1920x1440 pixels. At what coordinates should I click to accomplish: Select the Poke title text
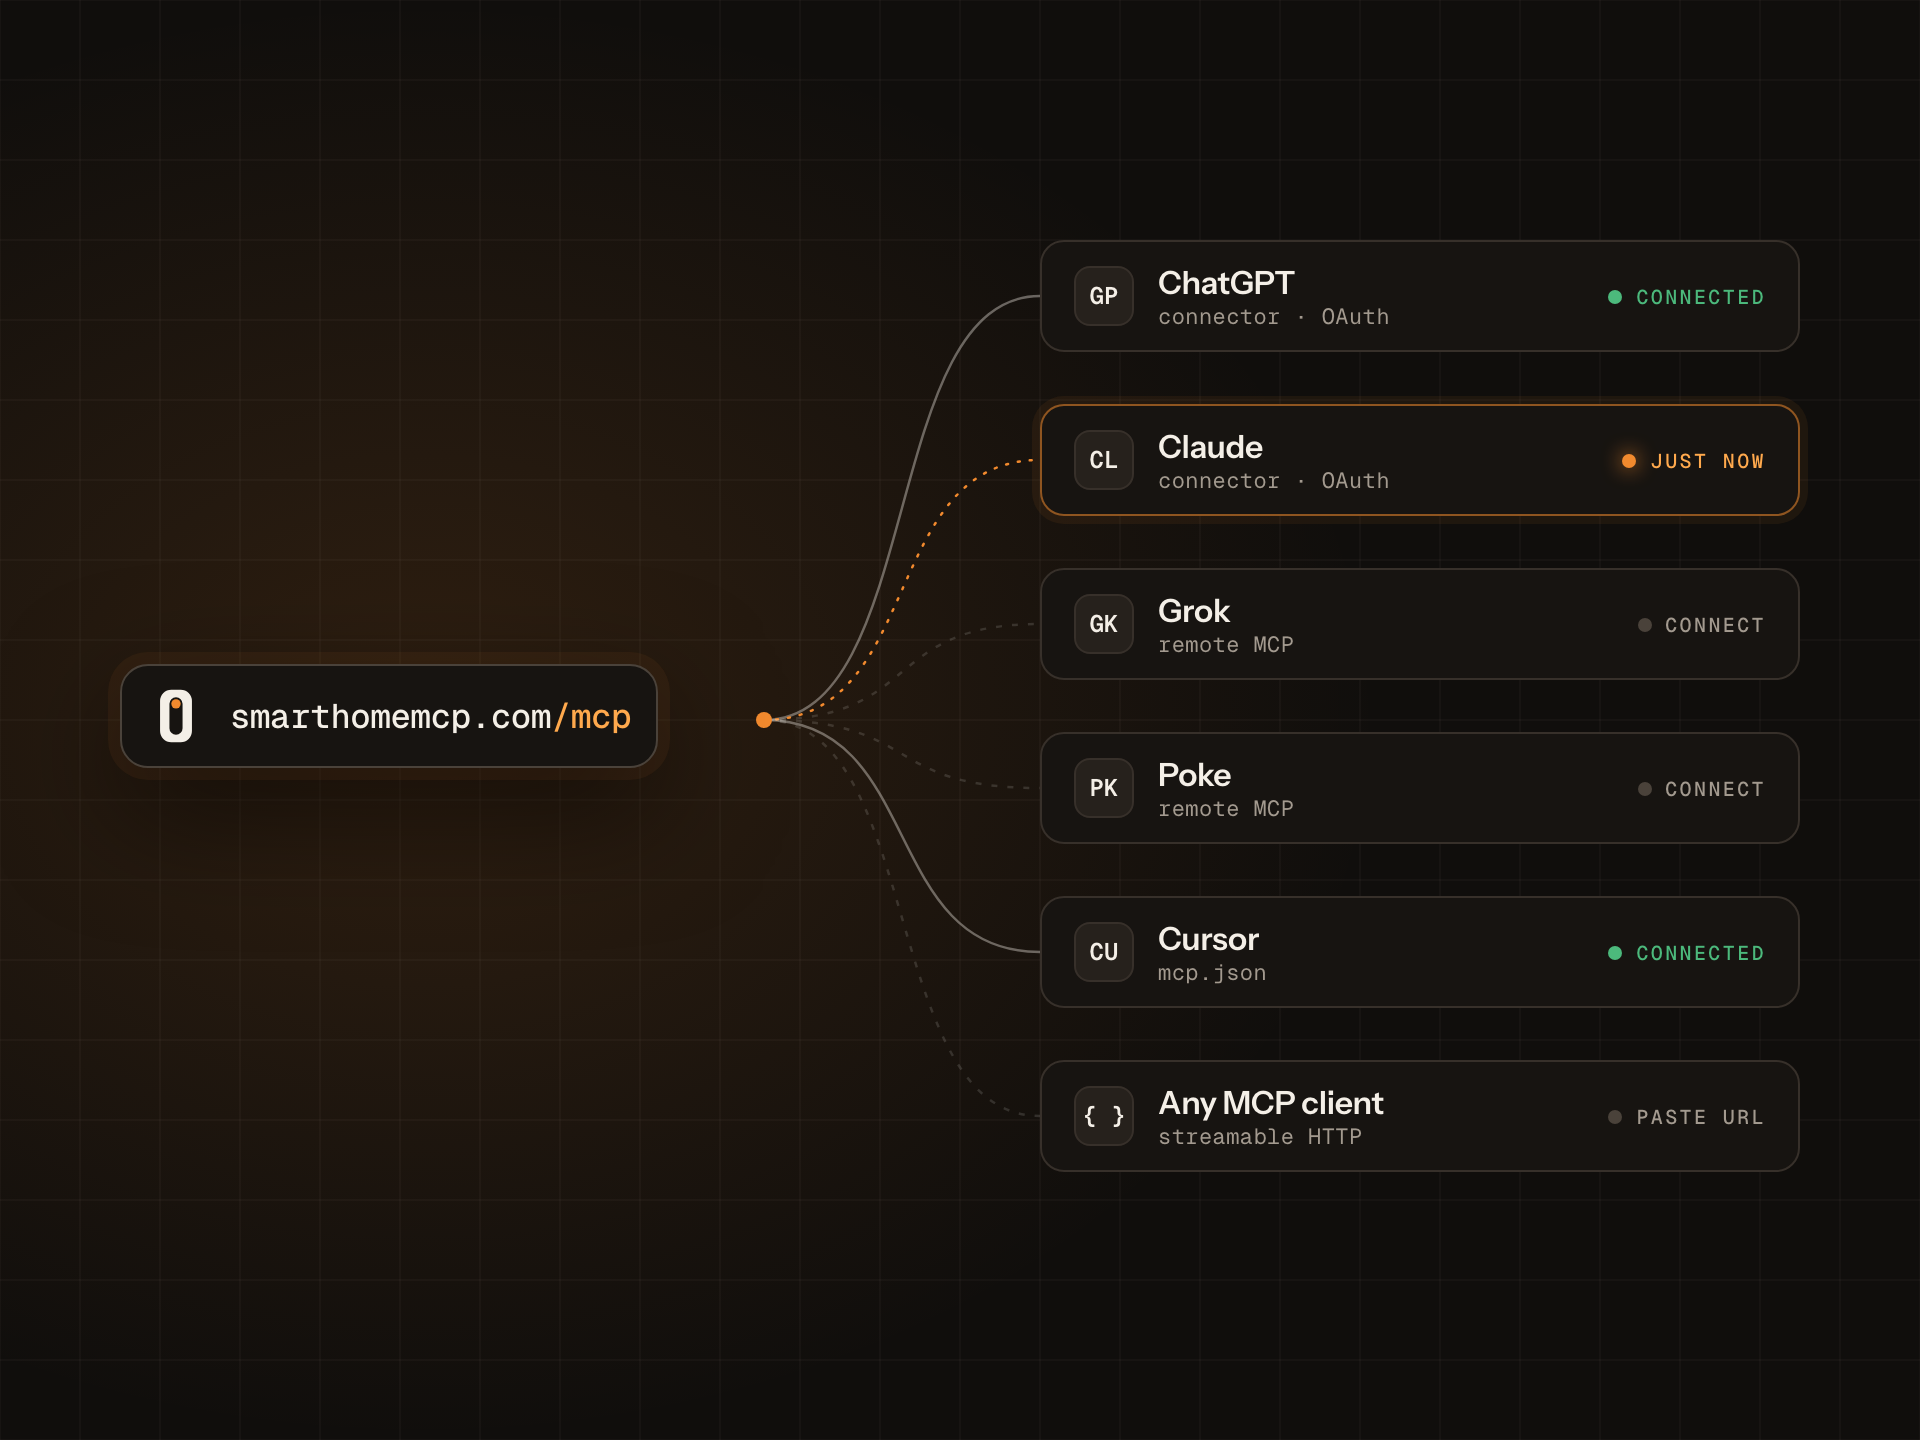point(1194,775)
